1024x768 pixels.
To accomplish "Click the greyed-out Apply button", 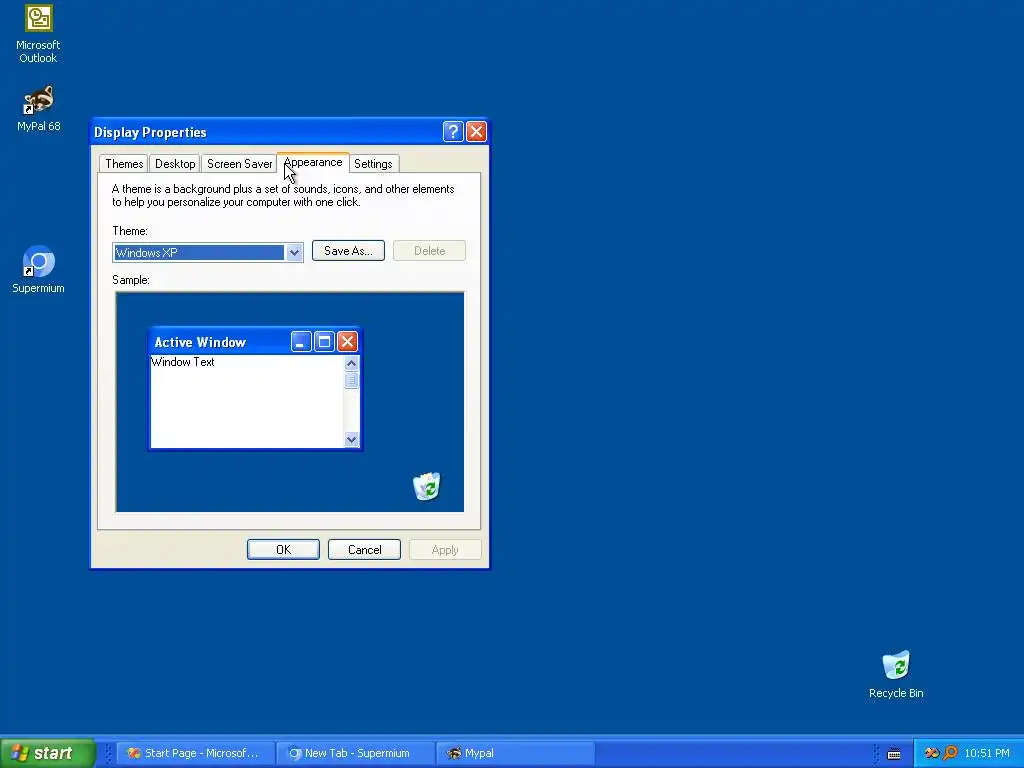I will point(445,550).
